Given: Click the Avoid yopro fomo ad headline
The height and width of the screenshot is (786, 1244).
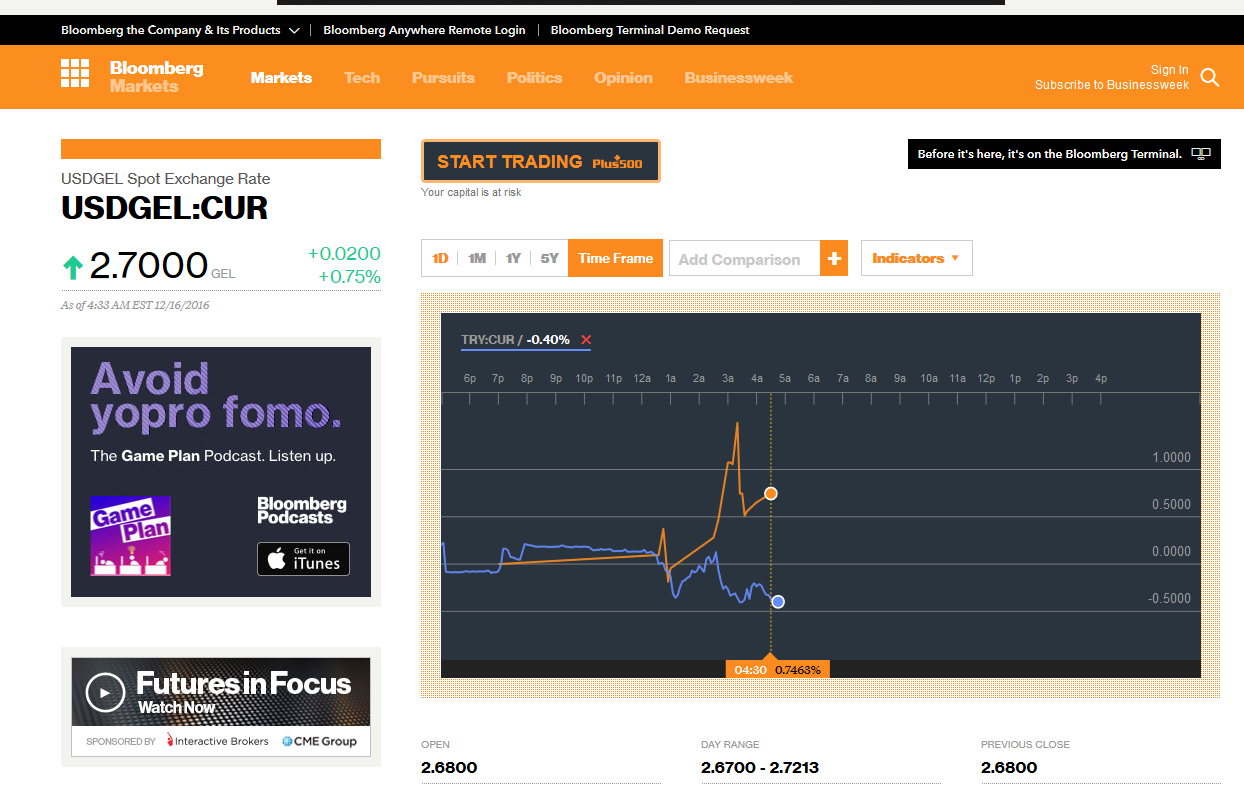Looking at the screenshot, I should [216, 397].
